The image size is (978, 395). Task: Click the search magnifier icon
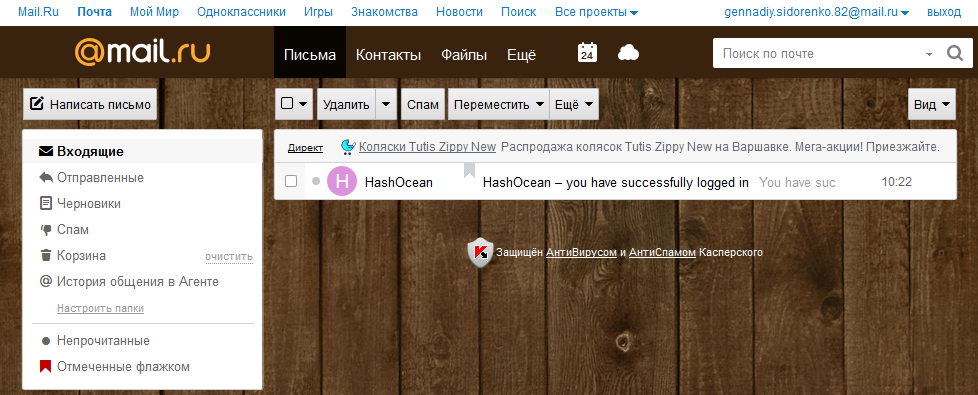click(955, 53)
